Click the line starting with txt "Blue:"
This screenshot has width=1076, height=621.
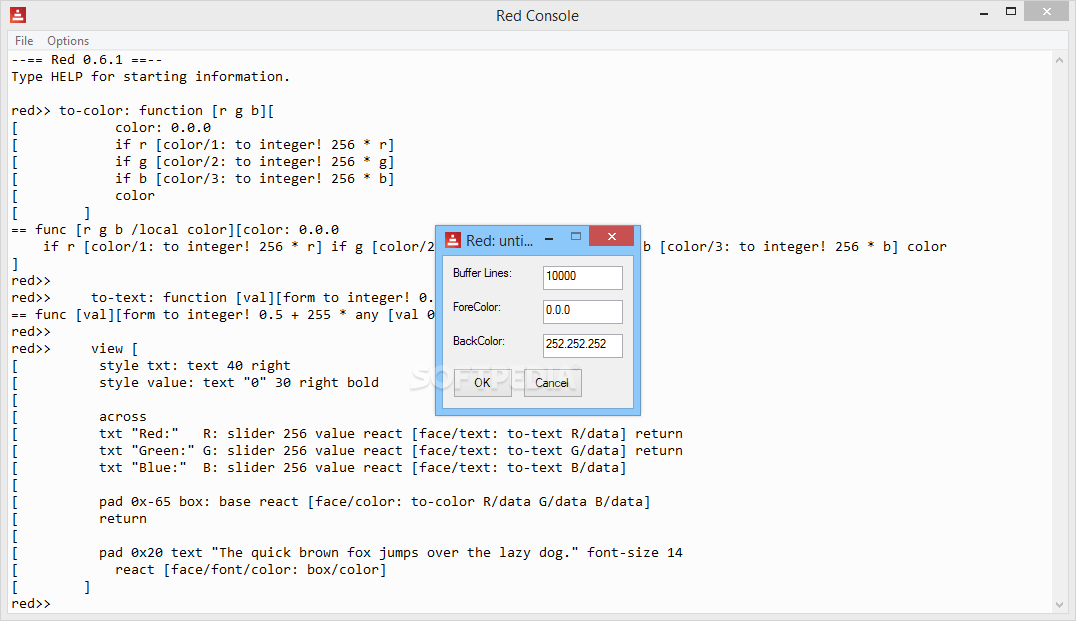click(362, 468)
